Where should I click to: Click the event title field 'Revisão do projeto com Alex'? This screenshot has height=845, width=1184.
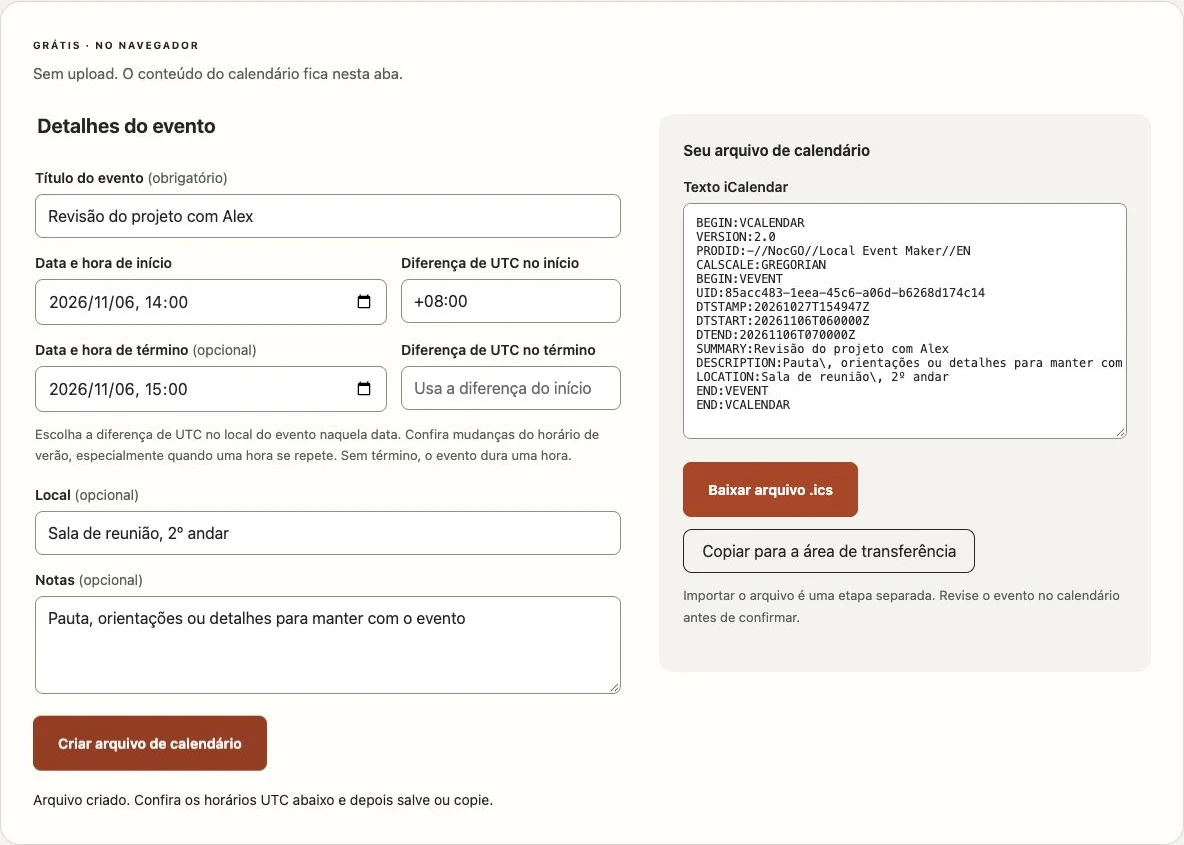click(x=328, y=216)
